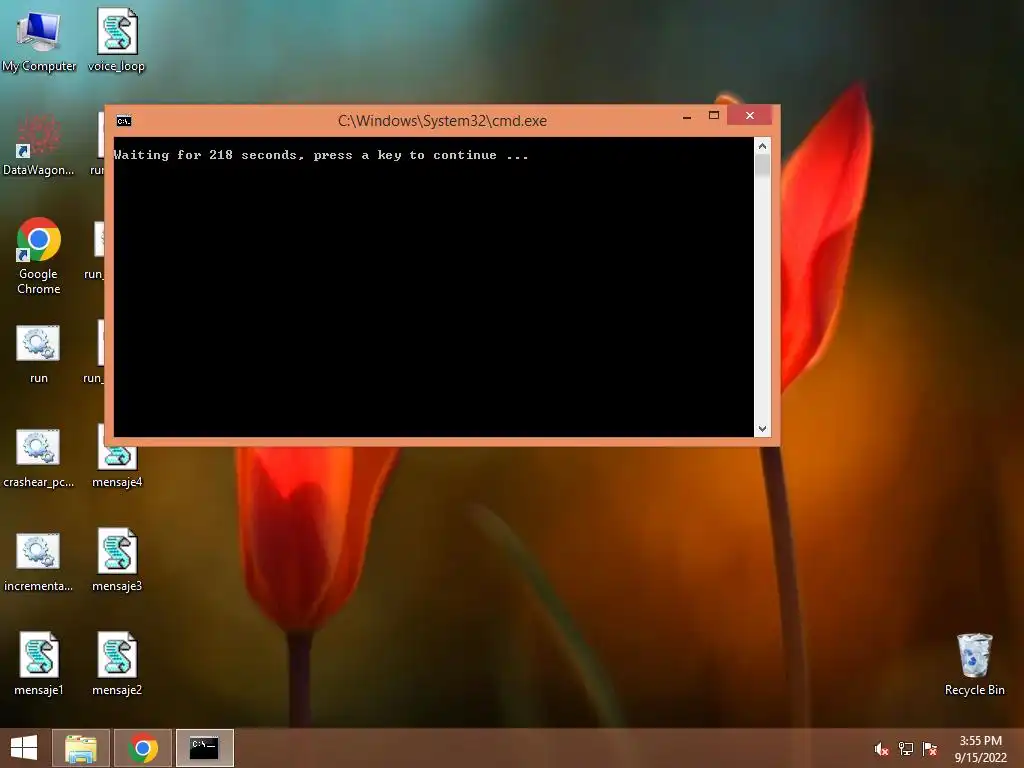The width and height of the screenshot is (1024, 768).
Task: Open the DataWagon shortcut on desktop
Action: pos(39,144)
